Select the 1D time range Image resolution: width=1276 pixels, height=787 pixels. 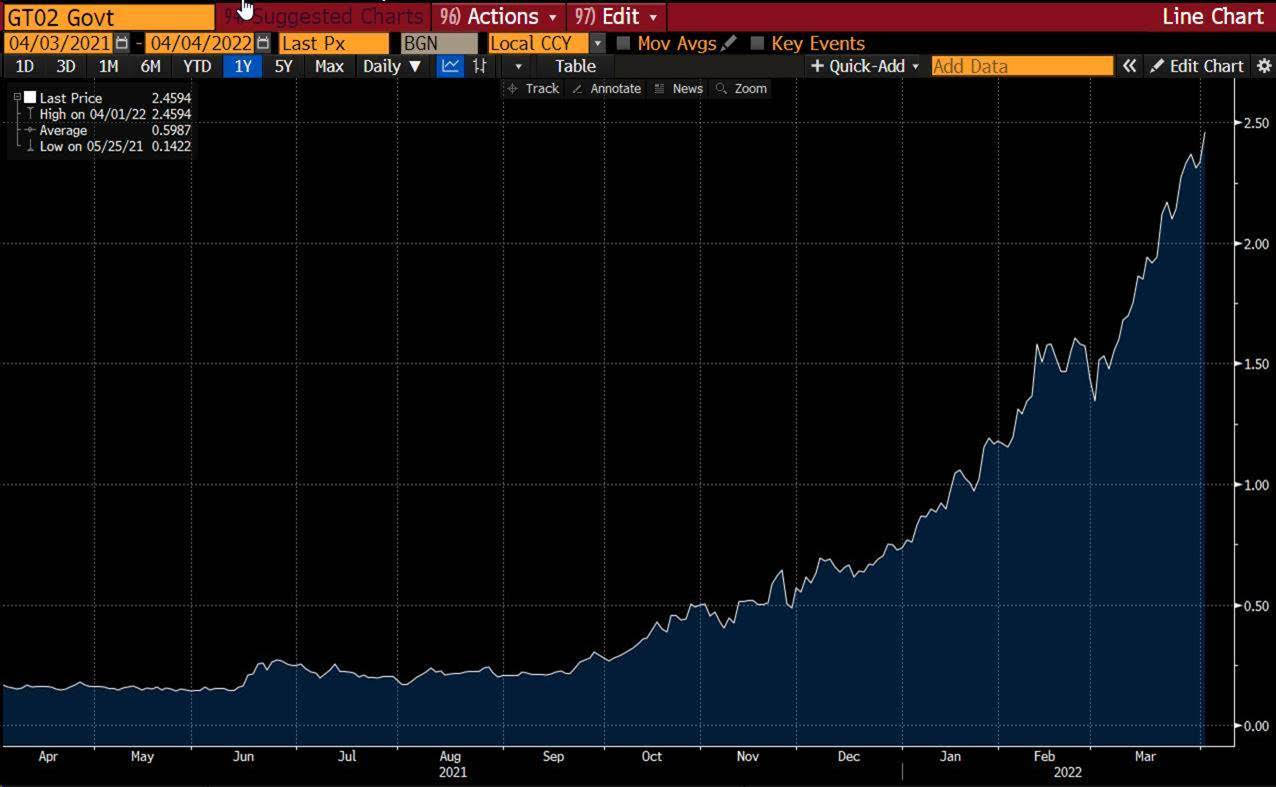pyautogui.click(x=24, y=66)
